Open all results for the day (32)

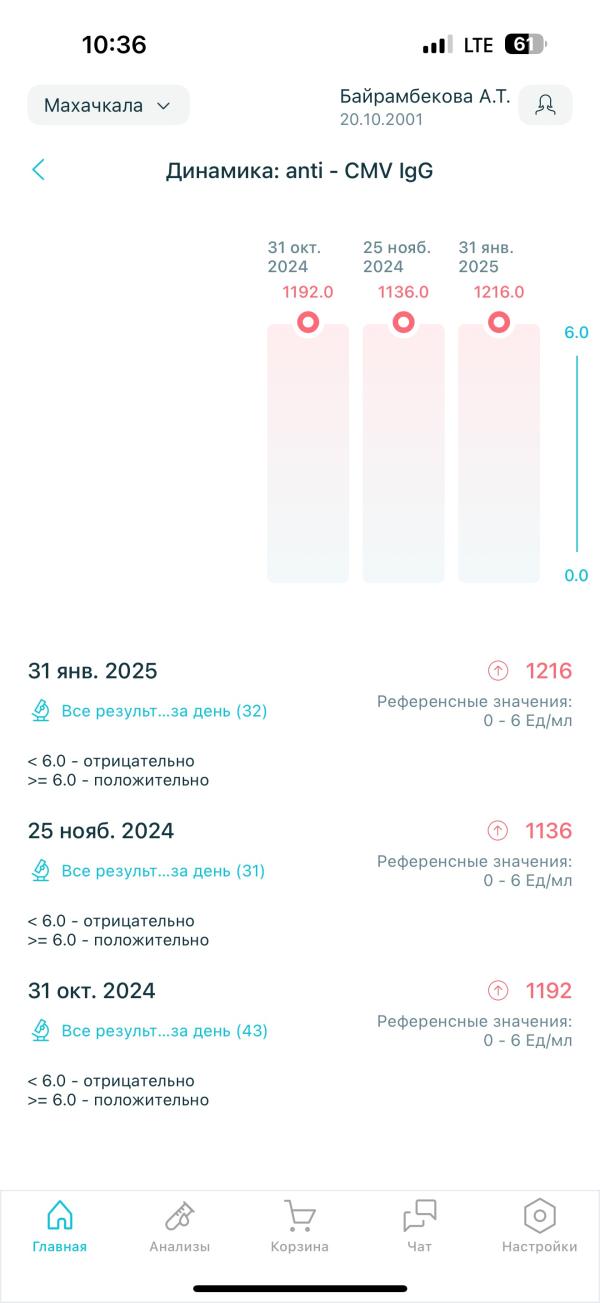point(164,711)
